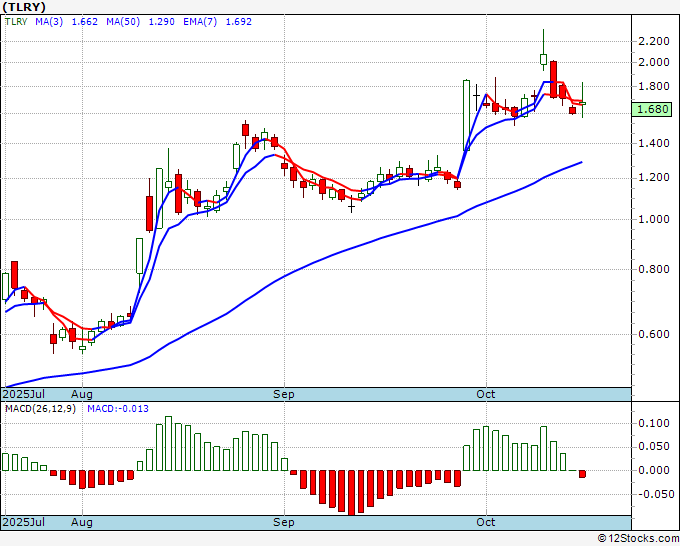Click the Oct label on MACD axis
680x546 pixels.
(485, 522)
